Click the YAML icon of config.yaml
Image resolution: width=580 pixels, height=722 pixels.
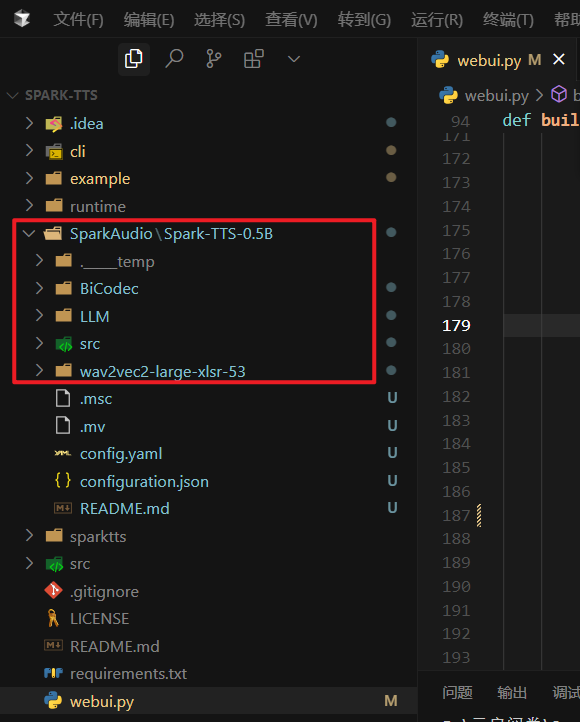(63, 453)
